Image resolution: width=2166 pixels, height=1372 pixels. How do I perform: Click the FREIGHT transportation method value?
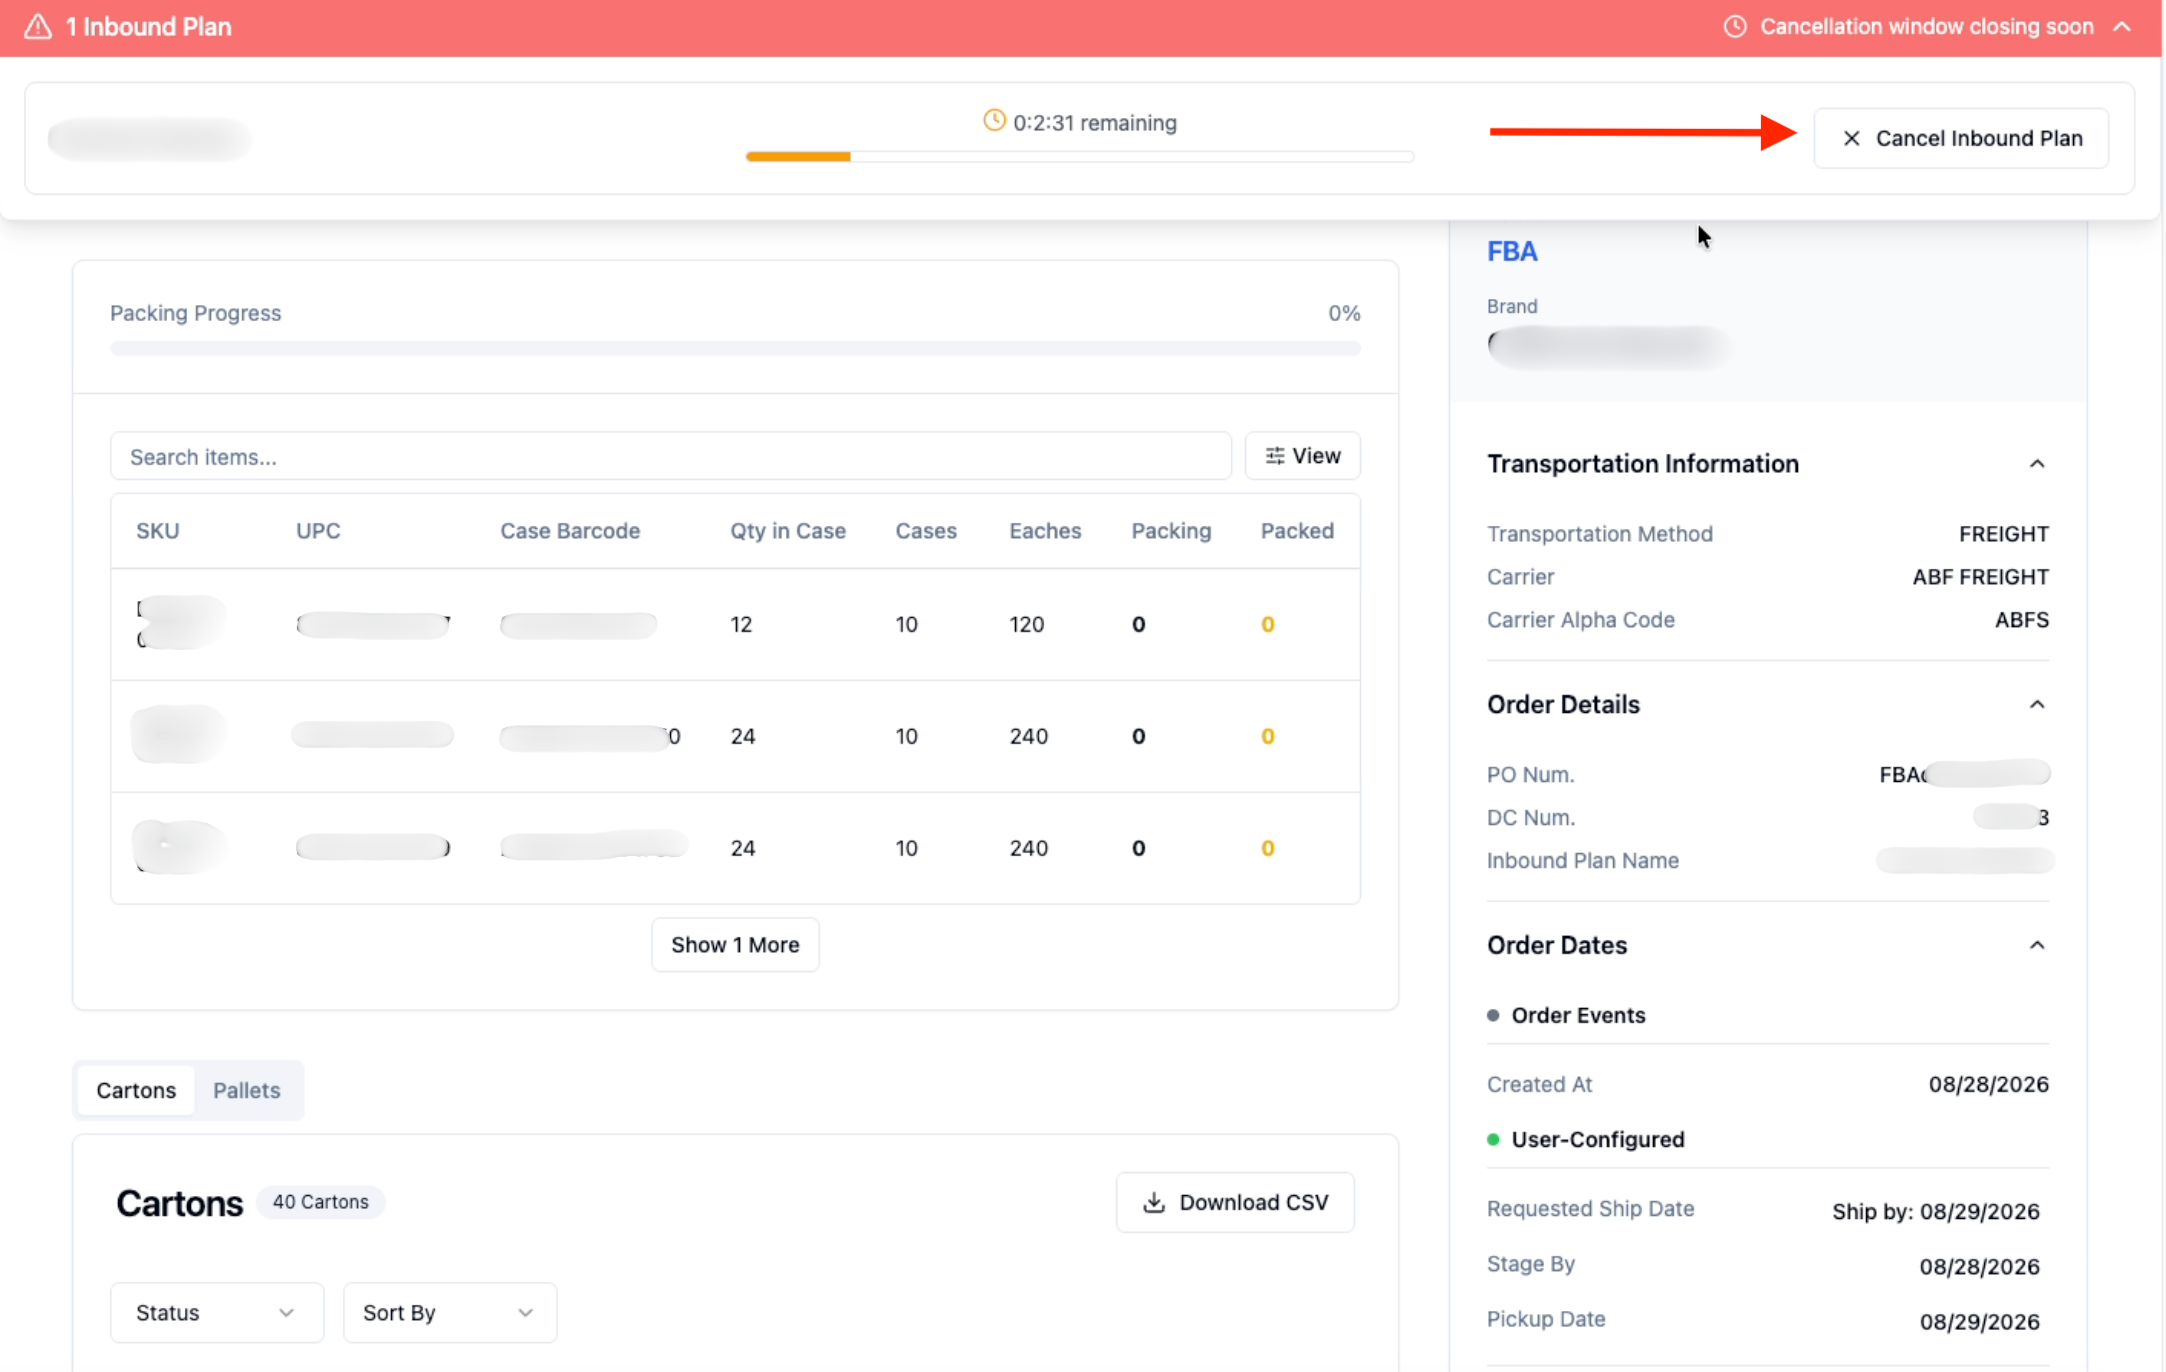click(x=2004, y=534)
